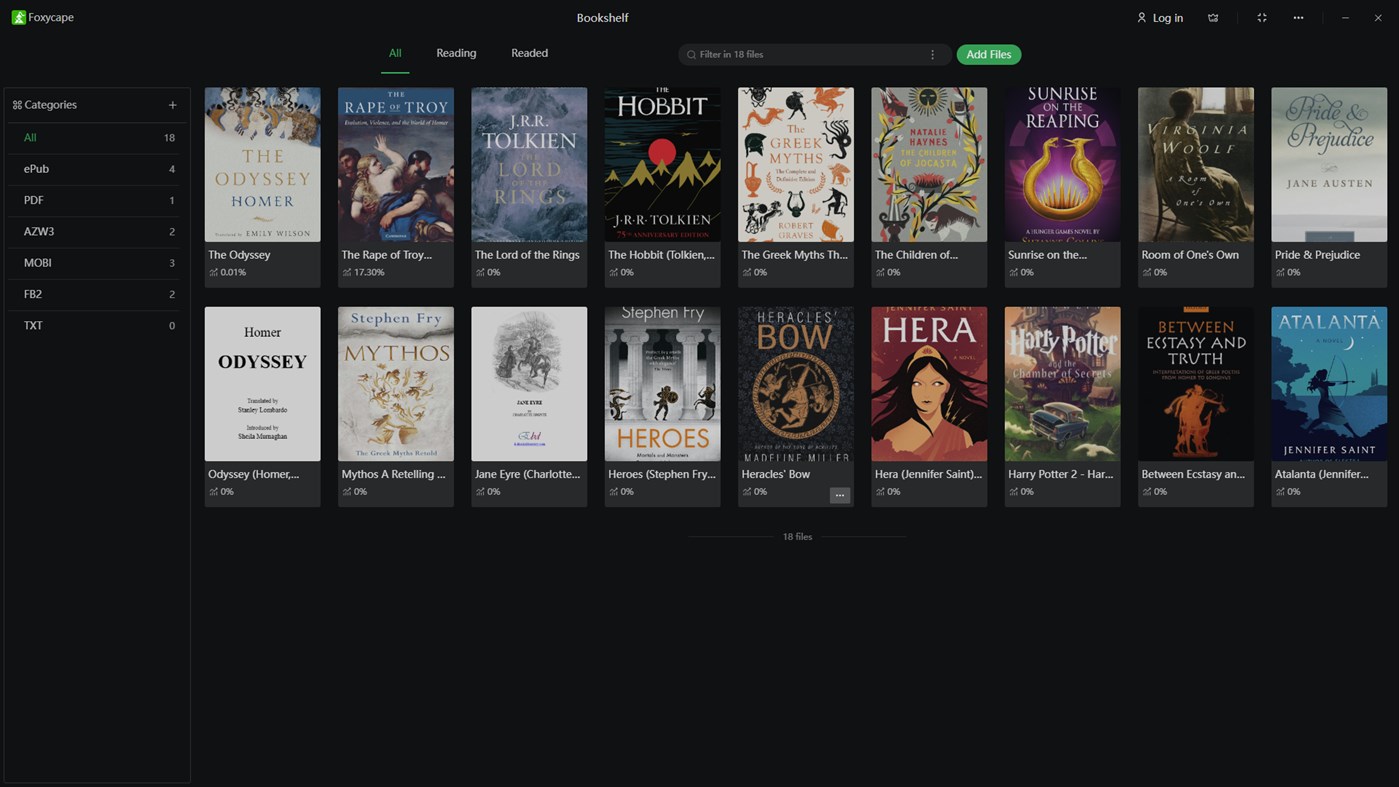Viewport: 1399px width, 787px height.
Task: Open The Lord of the Rings cover
Action: (x=529, y=164)
